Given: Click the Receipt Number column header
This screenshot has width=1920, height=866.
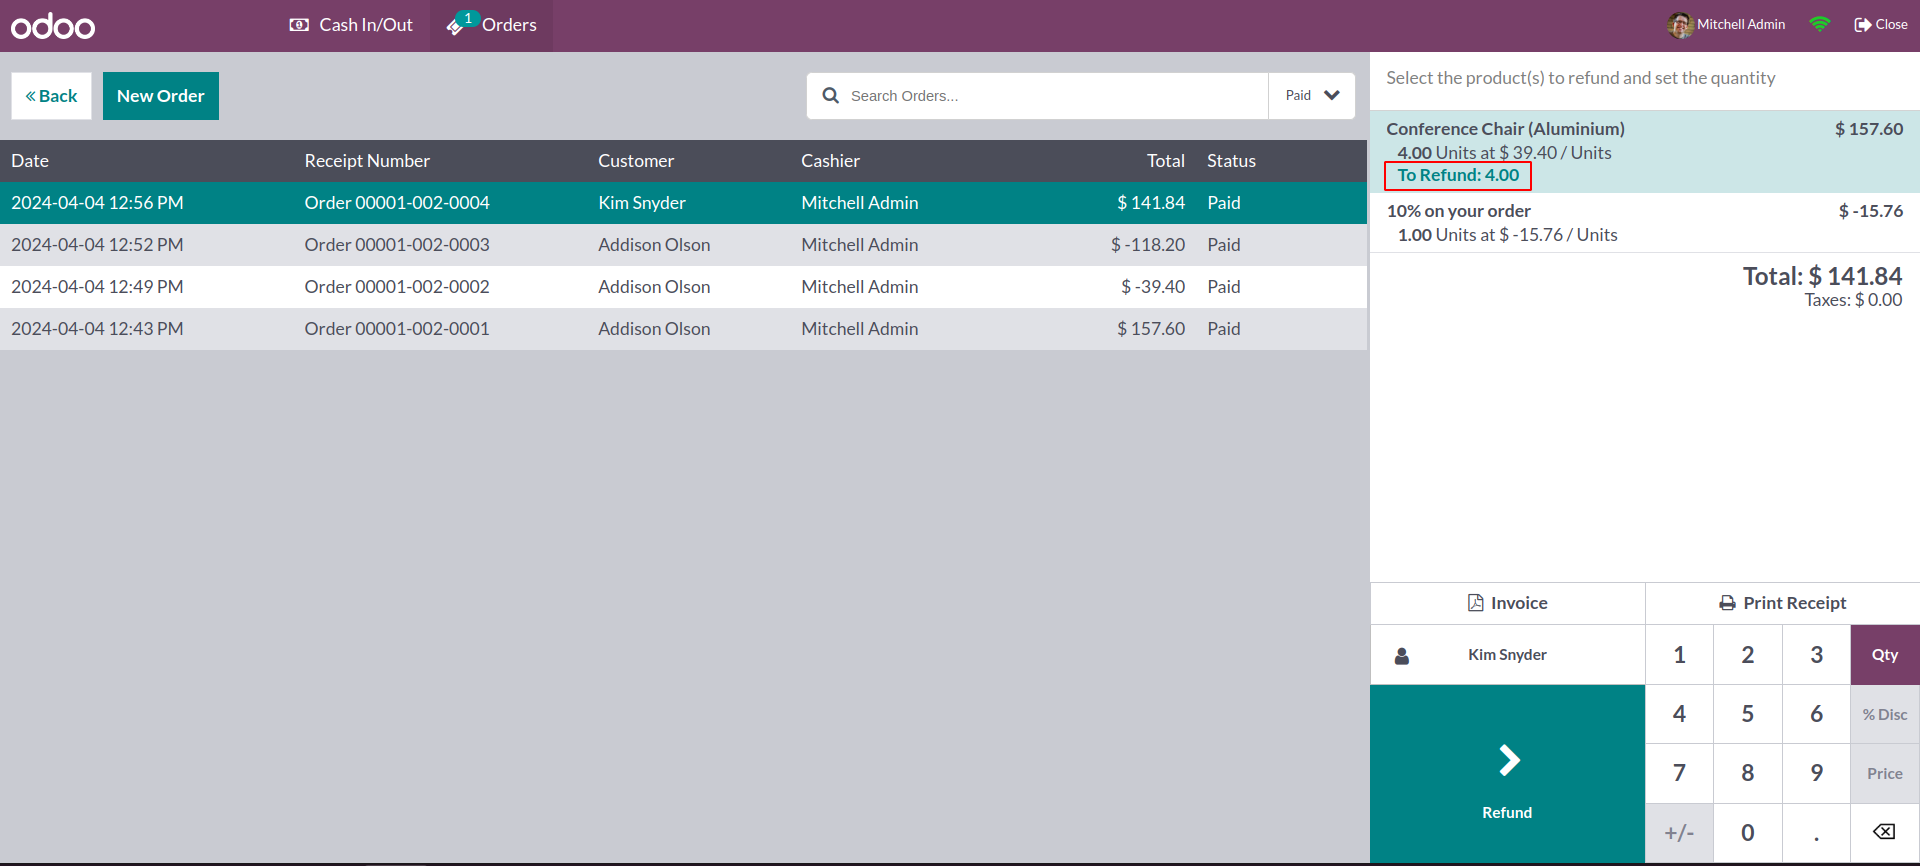Looking at the screenshot, I should pos(367,161).
